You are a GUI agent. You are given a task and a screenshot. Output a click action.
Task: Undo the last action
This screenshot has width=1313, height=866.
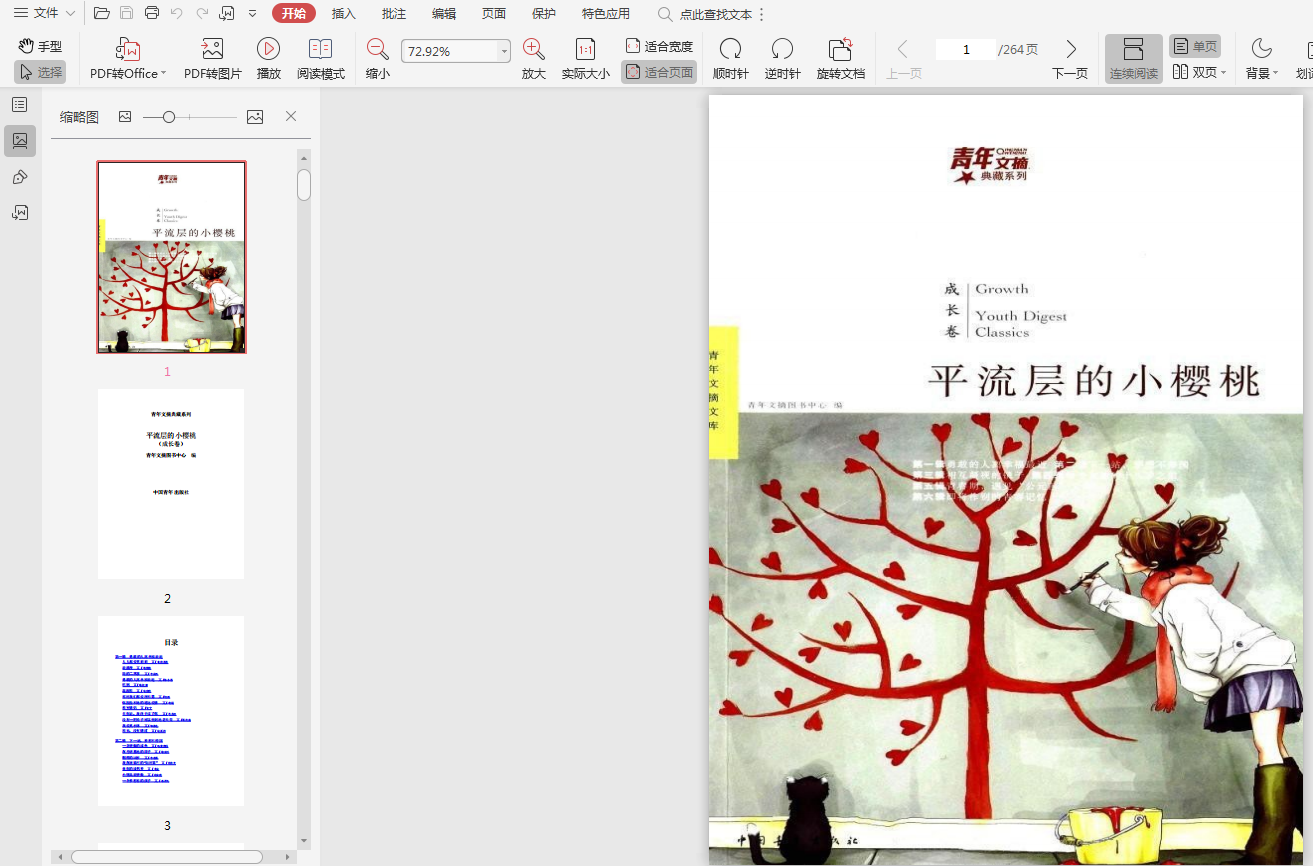coord(177,13)
